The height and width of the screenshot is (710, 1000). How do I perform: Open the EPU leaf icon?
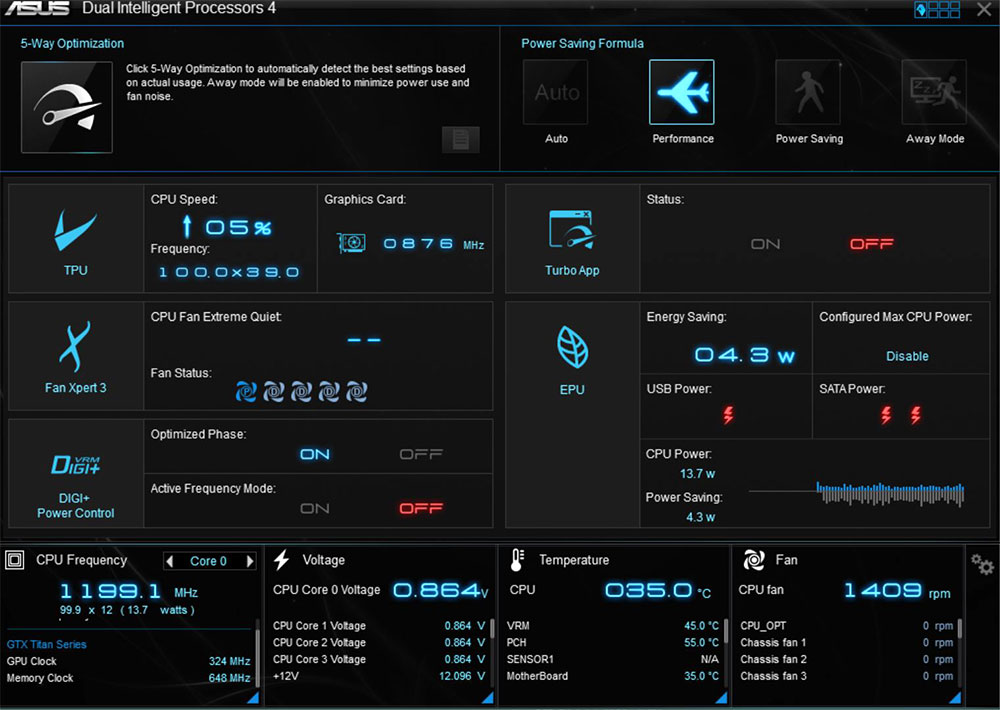coord(572,348)
